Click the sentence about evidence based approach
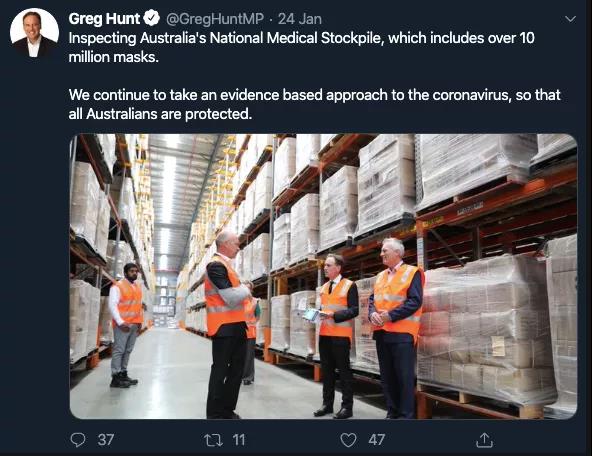 [314, 104]
